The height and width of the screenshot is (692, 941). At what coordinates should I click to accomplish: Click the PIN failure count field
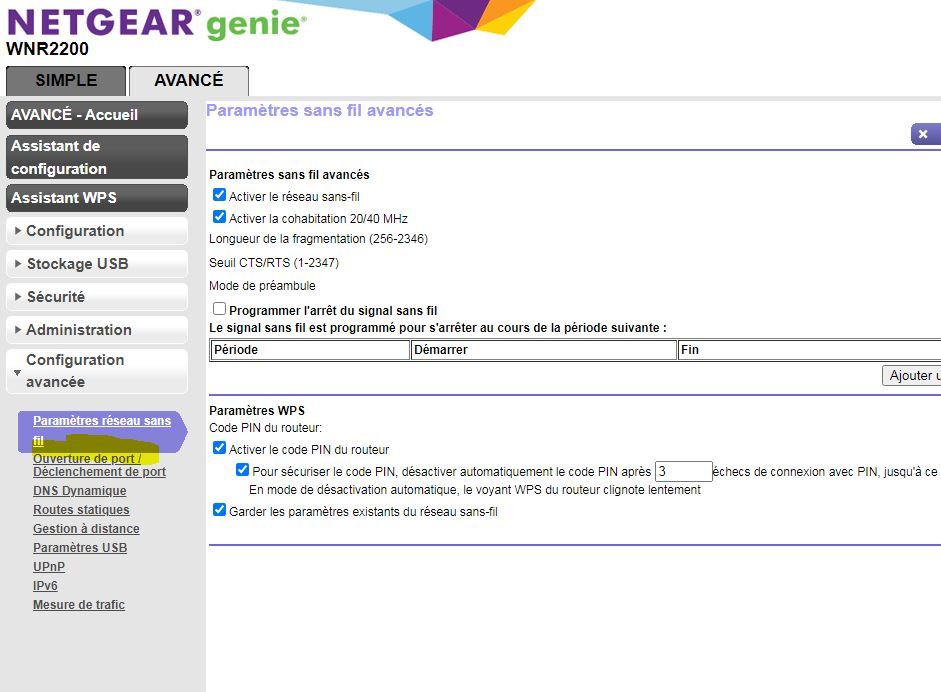[684, 471]
